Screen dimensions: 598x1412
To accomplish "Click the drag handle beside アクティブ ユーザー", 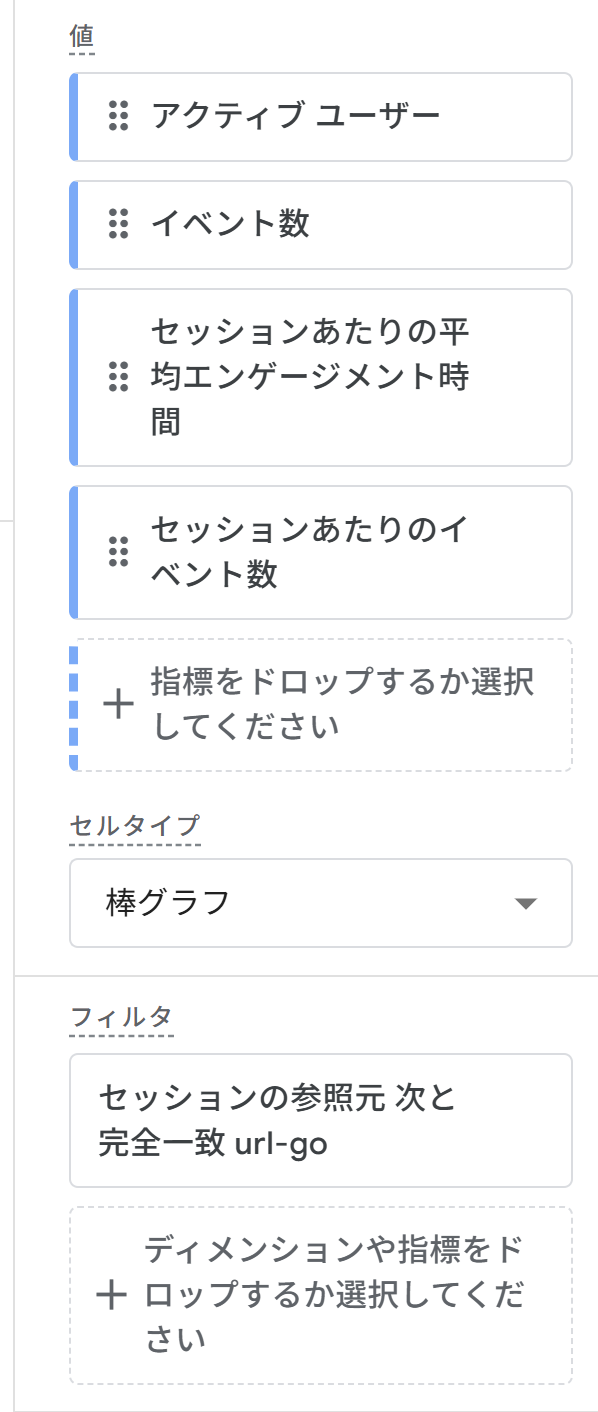I will point(120,117).
